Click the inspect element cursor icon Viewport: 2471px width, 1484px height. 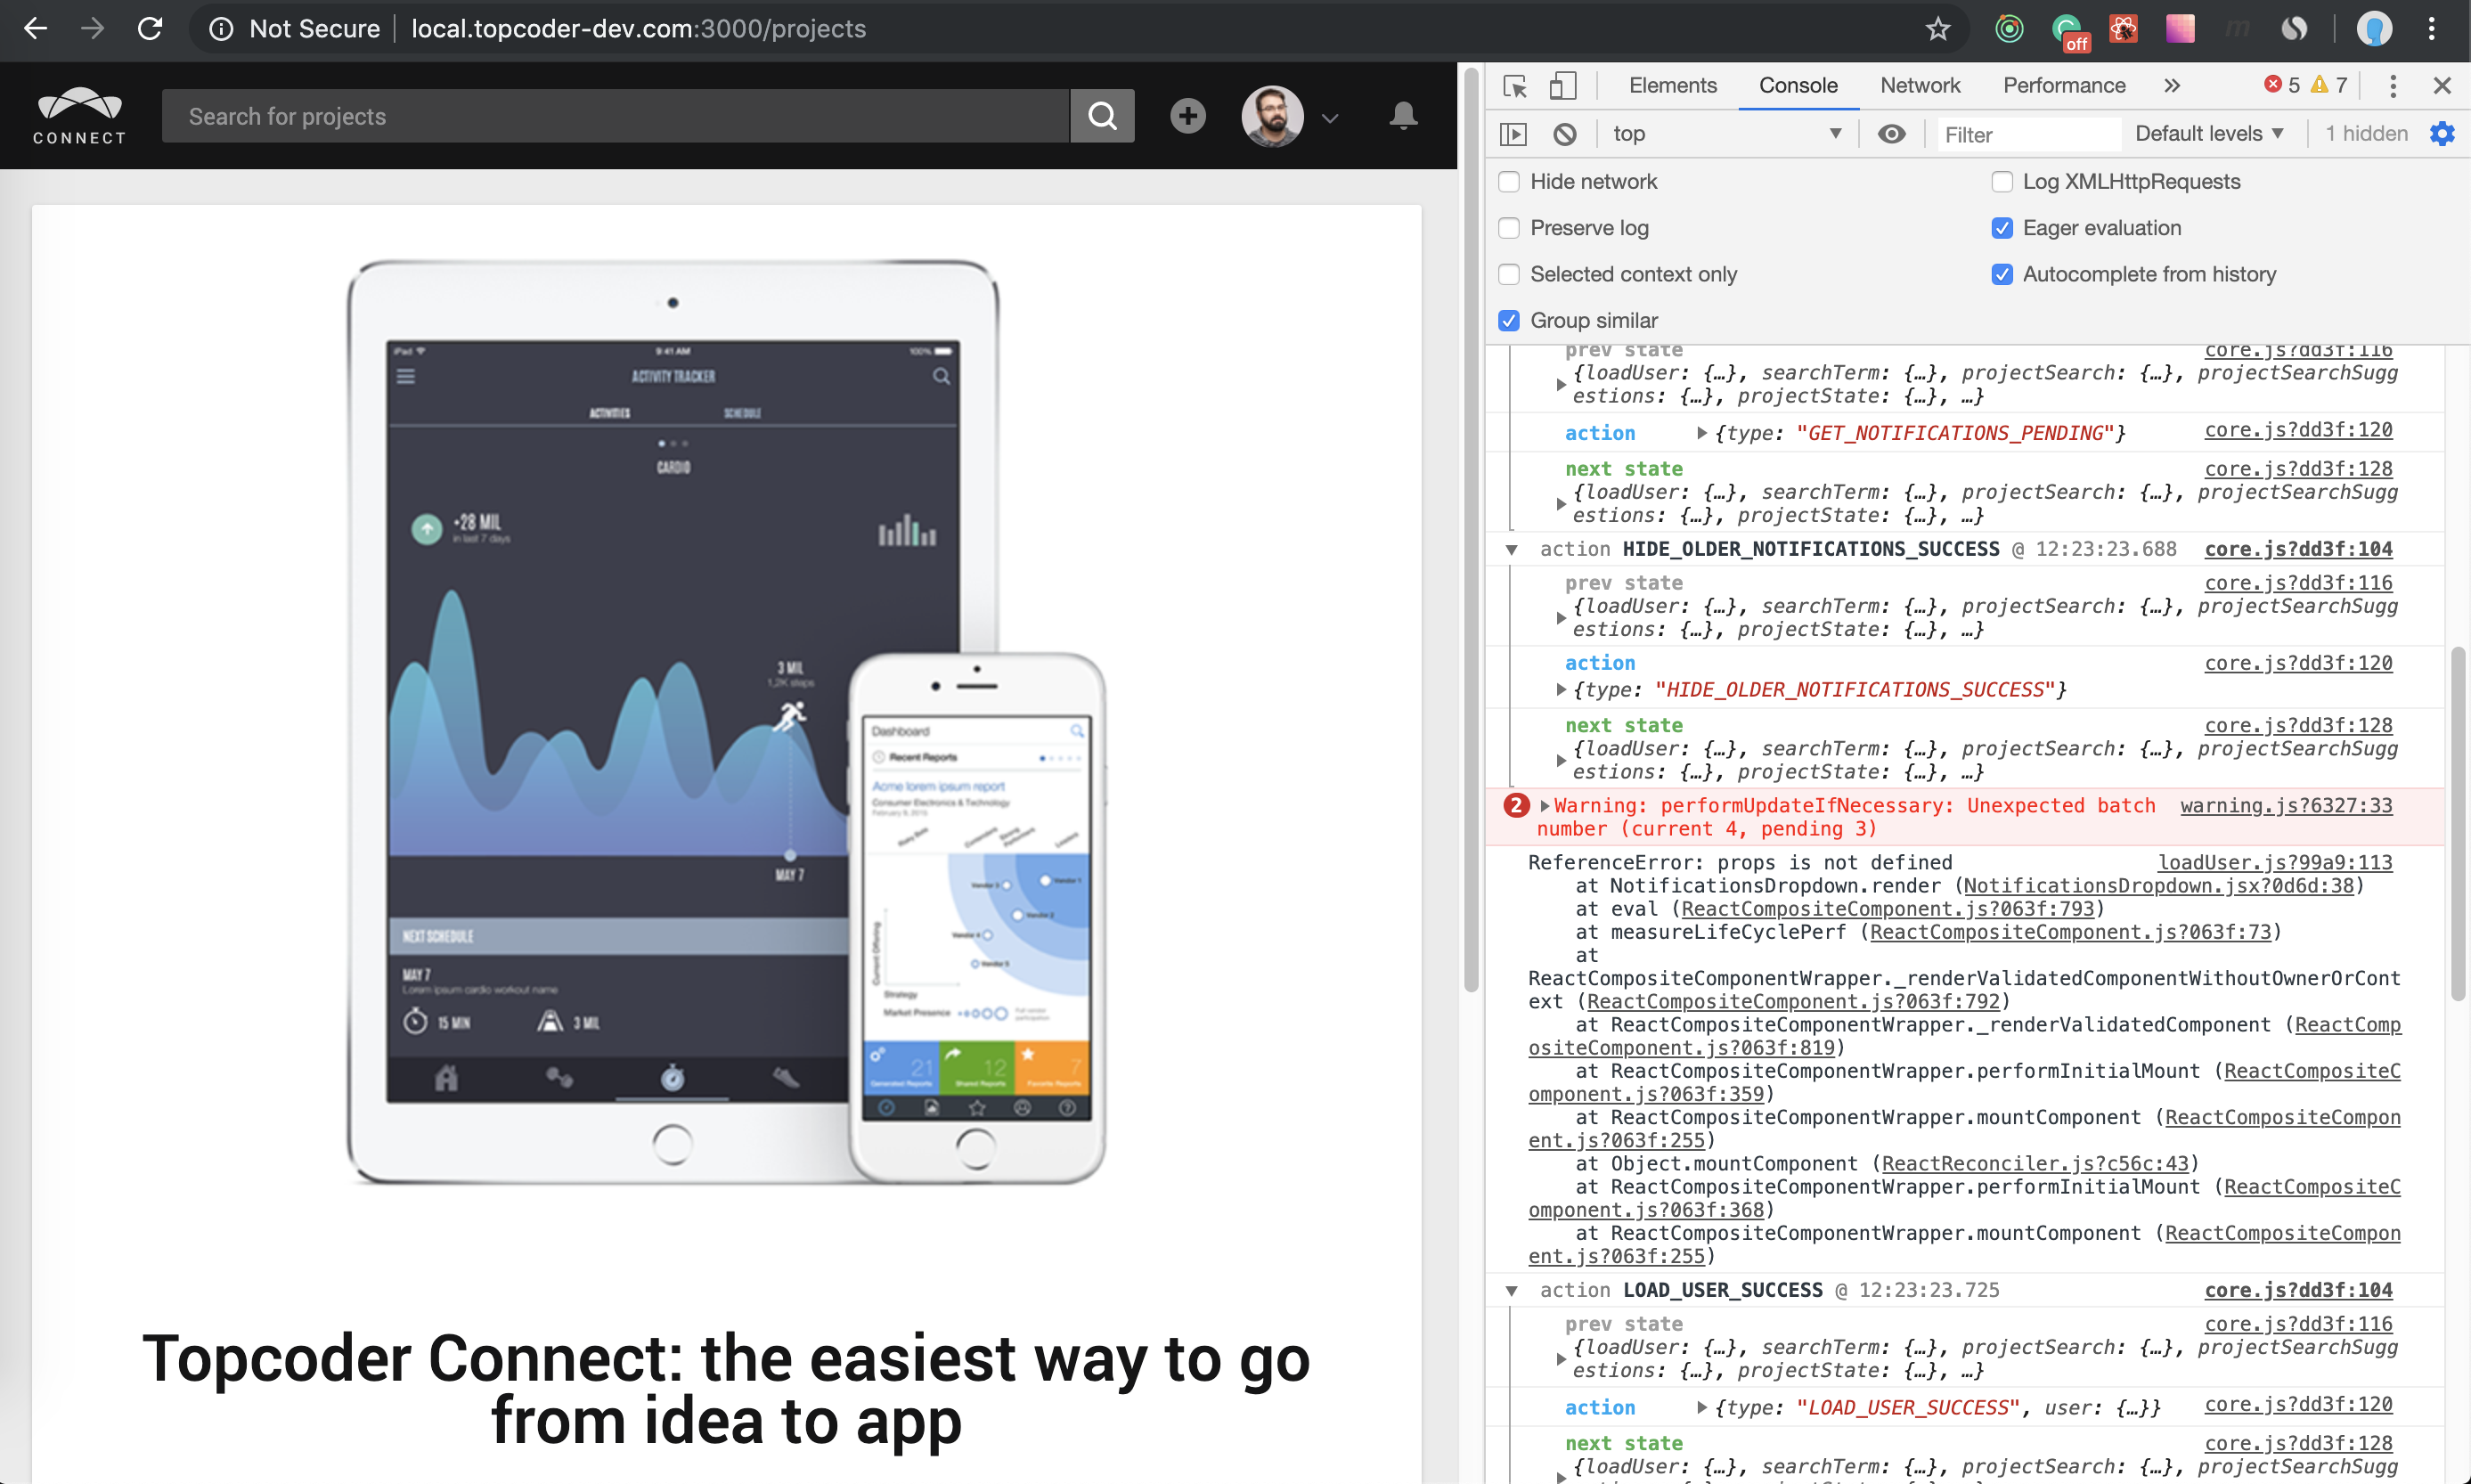coord(1514,86)
